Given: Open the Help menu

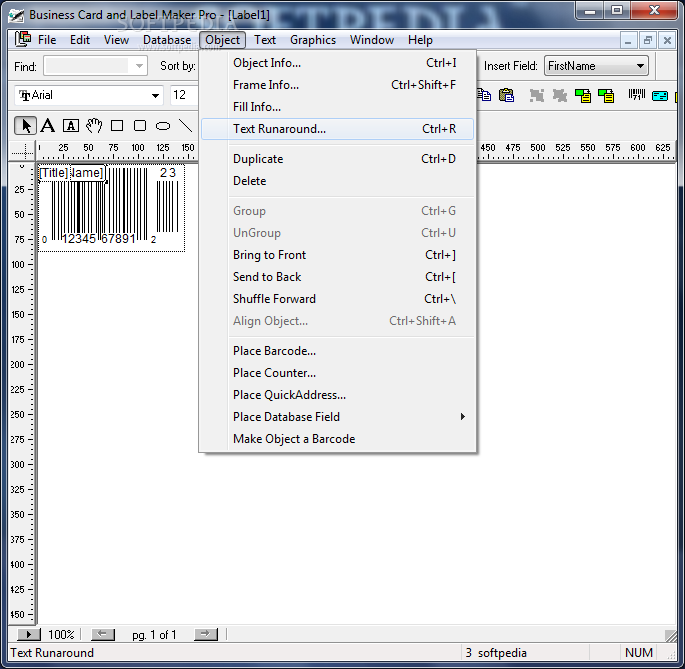Looking at the screenshot, I should coord(420,40).
